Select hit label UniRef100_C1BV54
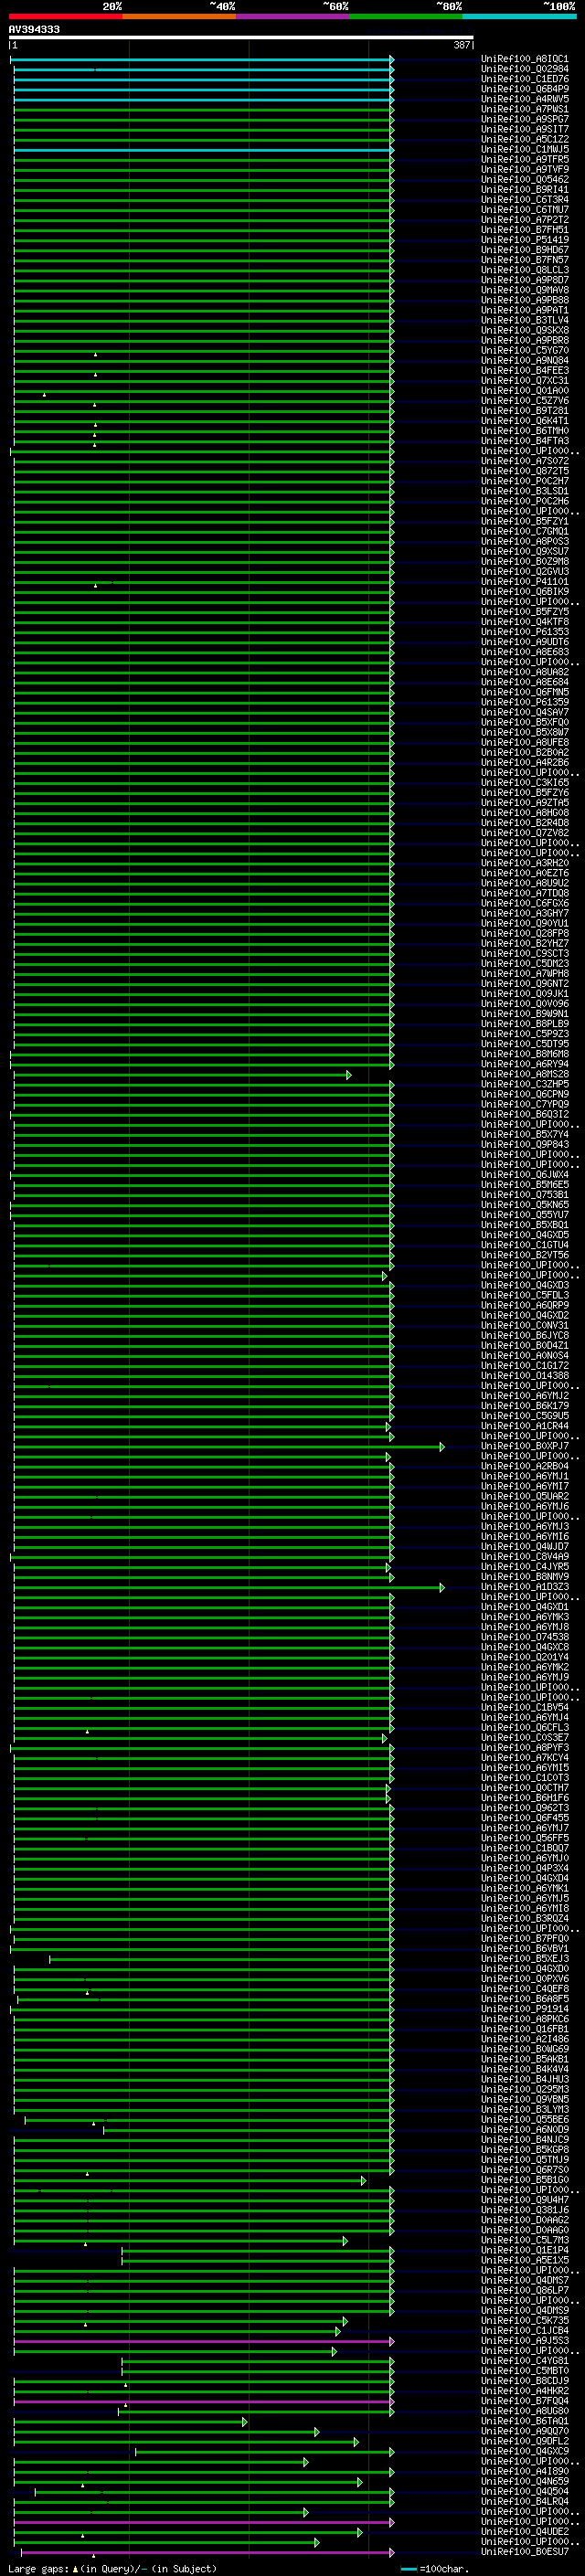This screenshot has width=585, height=2576. click(525, 1708)
